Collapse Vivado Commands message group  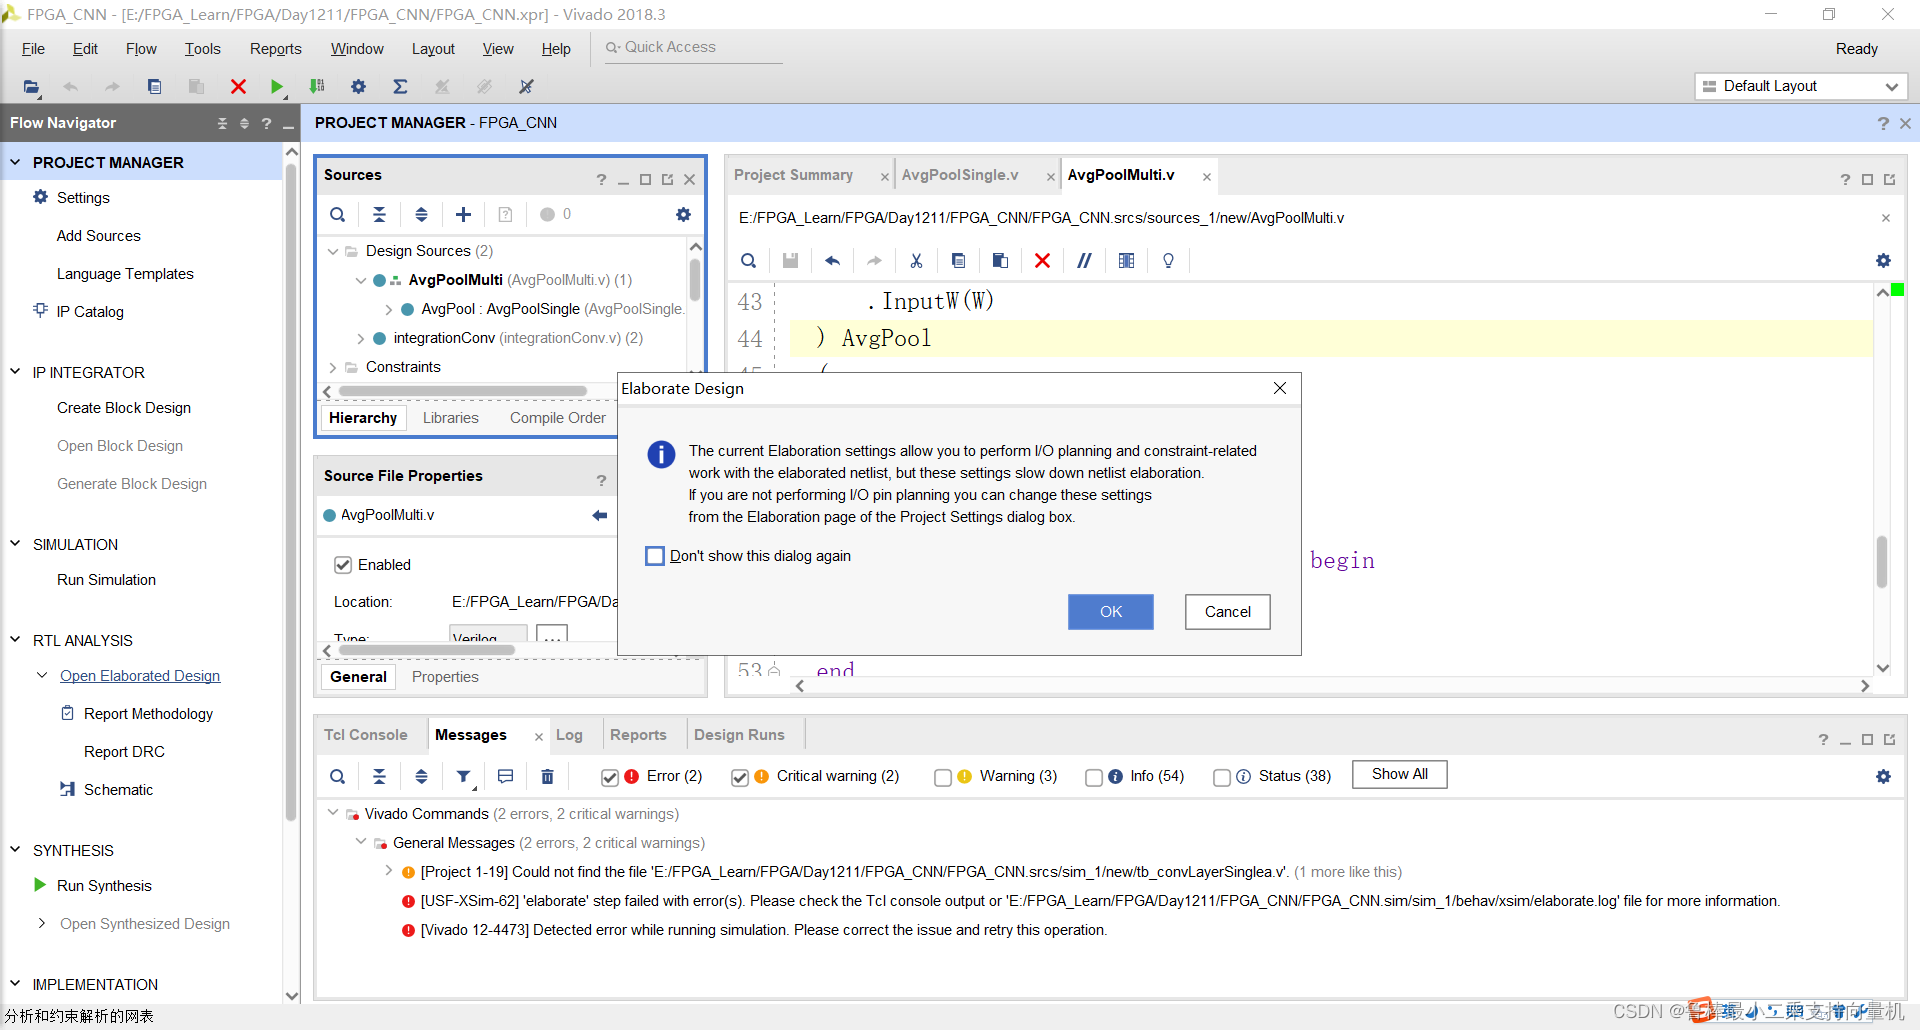pyautogui.click(x=333, y=813)
